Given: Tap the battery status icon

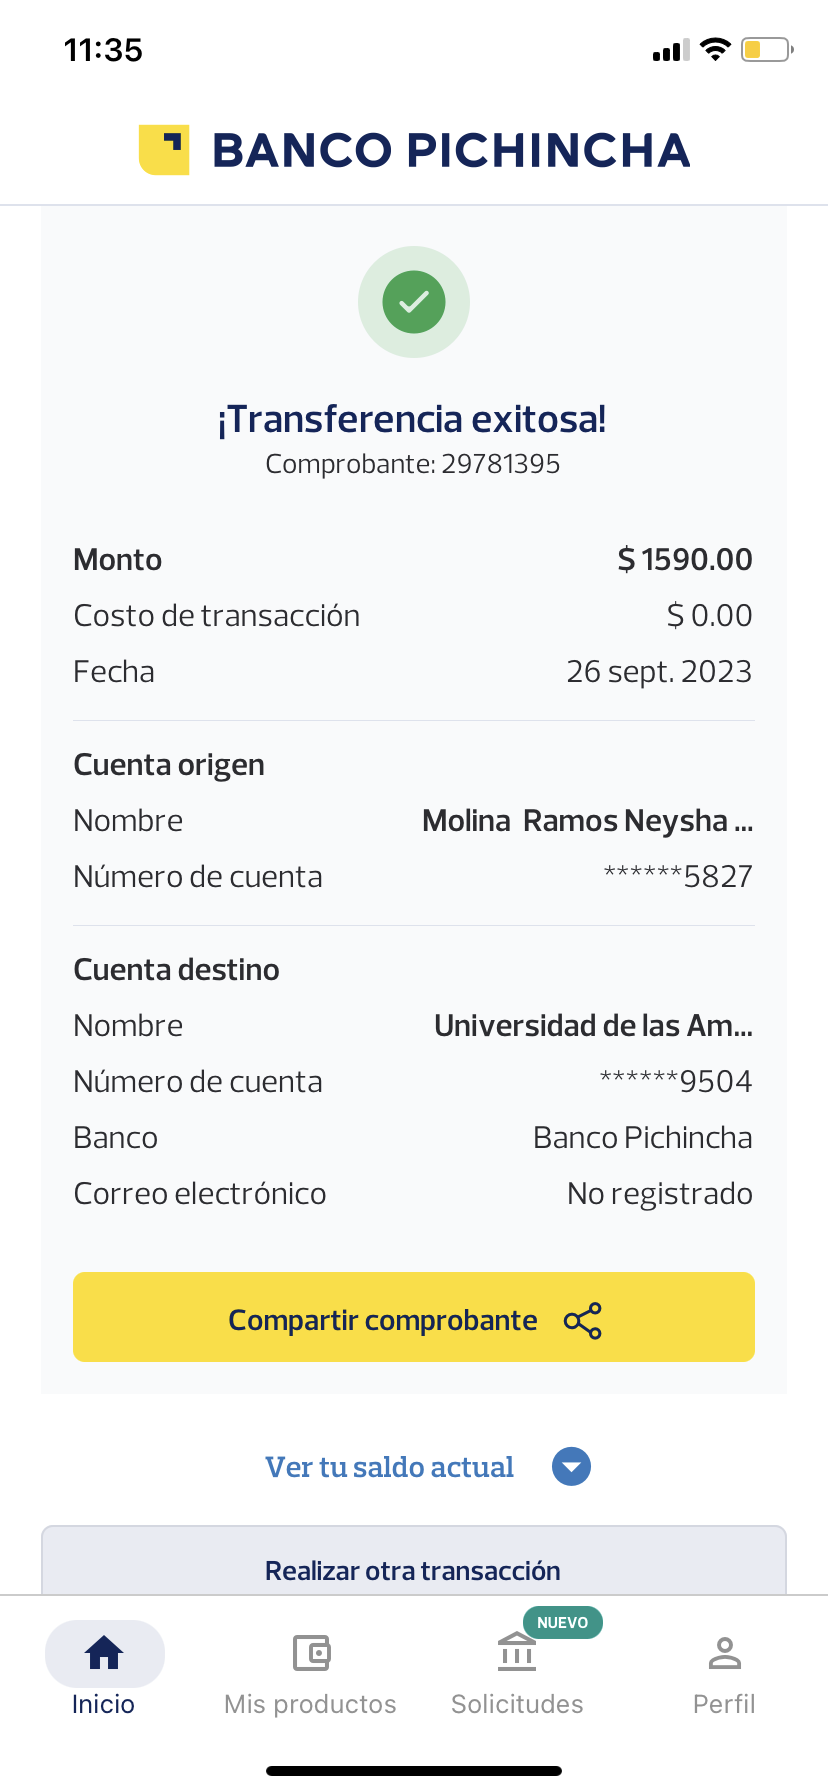Looking at the screenshot, I should [766, 50].
